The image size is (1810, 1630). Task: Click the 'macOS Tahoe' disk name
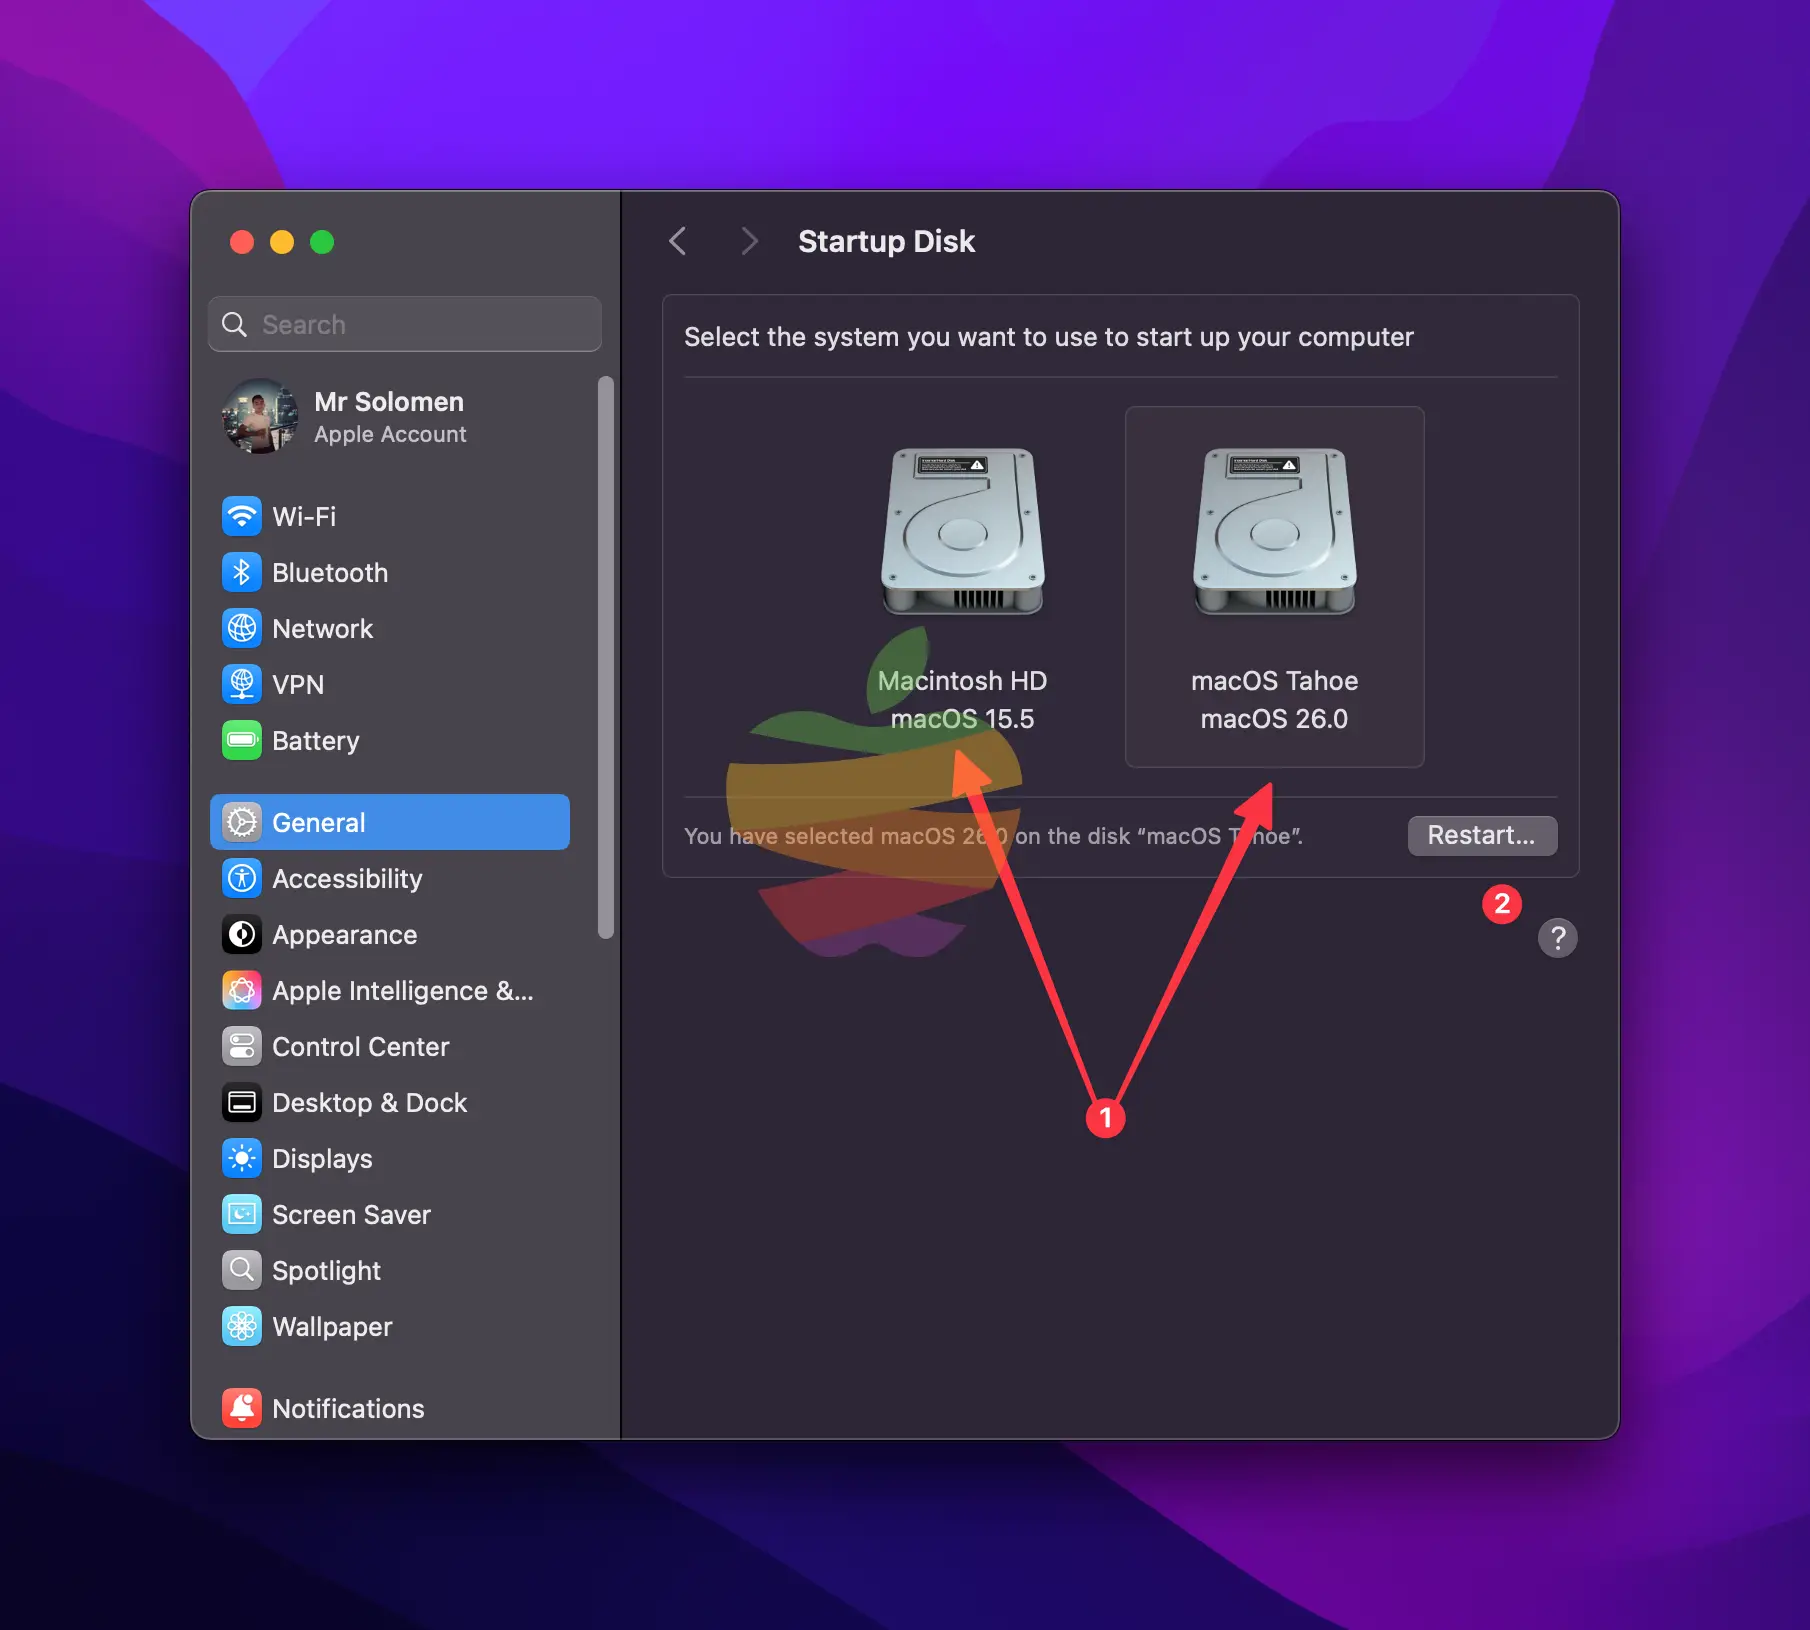tap(1274, 681)
